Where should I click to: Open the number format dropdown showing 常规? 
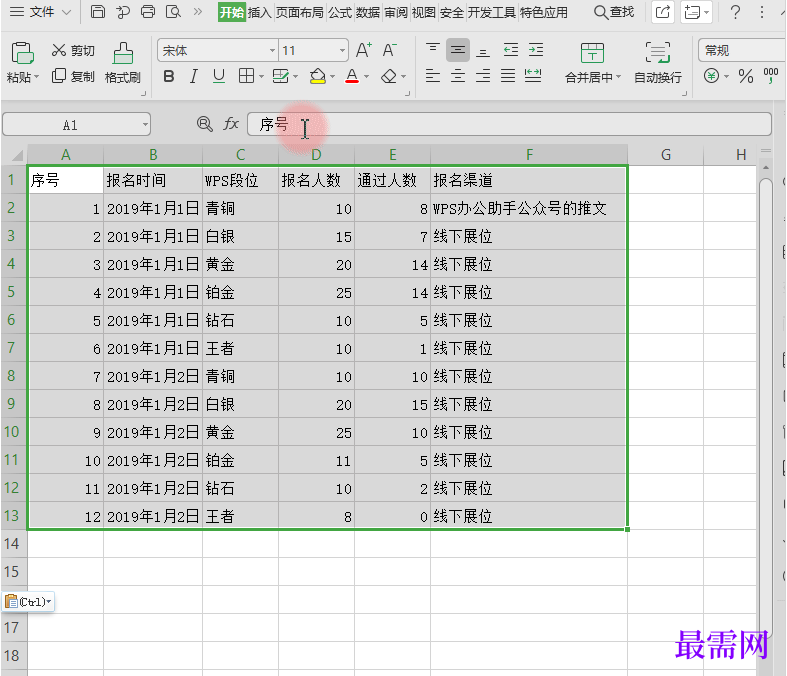pos(740,50)
